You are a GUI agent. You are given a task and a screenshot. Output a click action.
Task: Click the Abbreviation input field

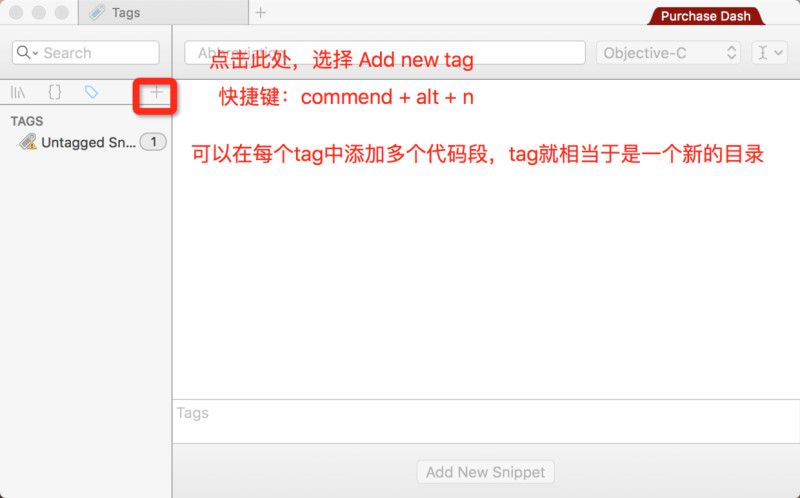pyautogui.click(x=385, y=53)
